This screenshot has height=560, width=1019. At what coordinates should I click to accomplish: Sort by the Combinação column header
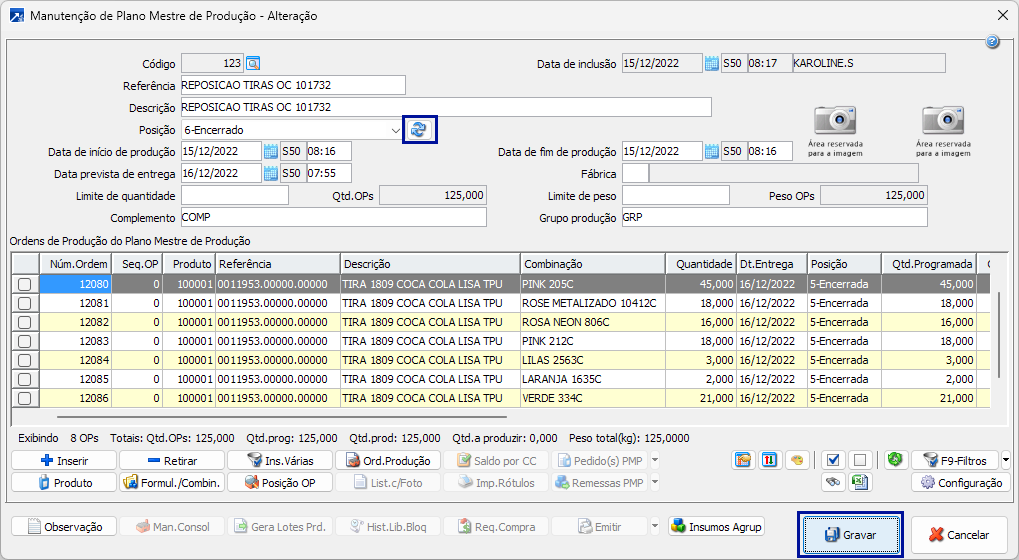point(590,264)
